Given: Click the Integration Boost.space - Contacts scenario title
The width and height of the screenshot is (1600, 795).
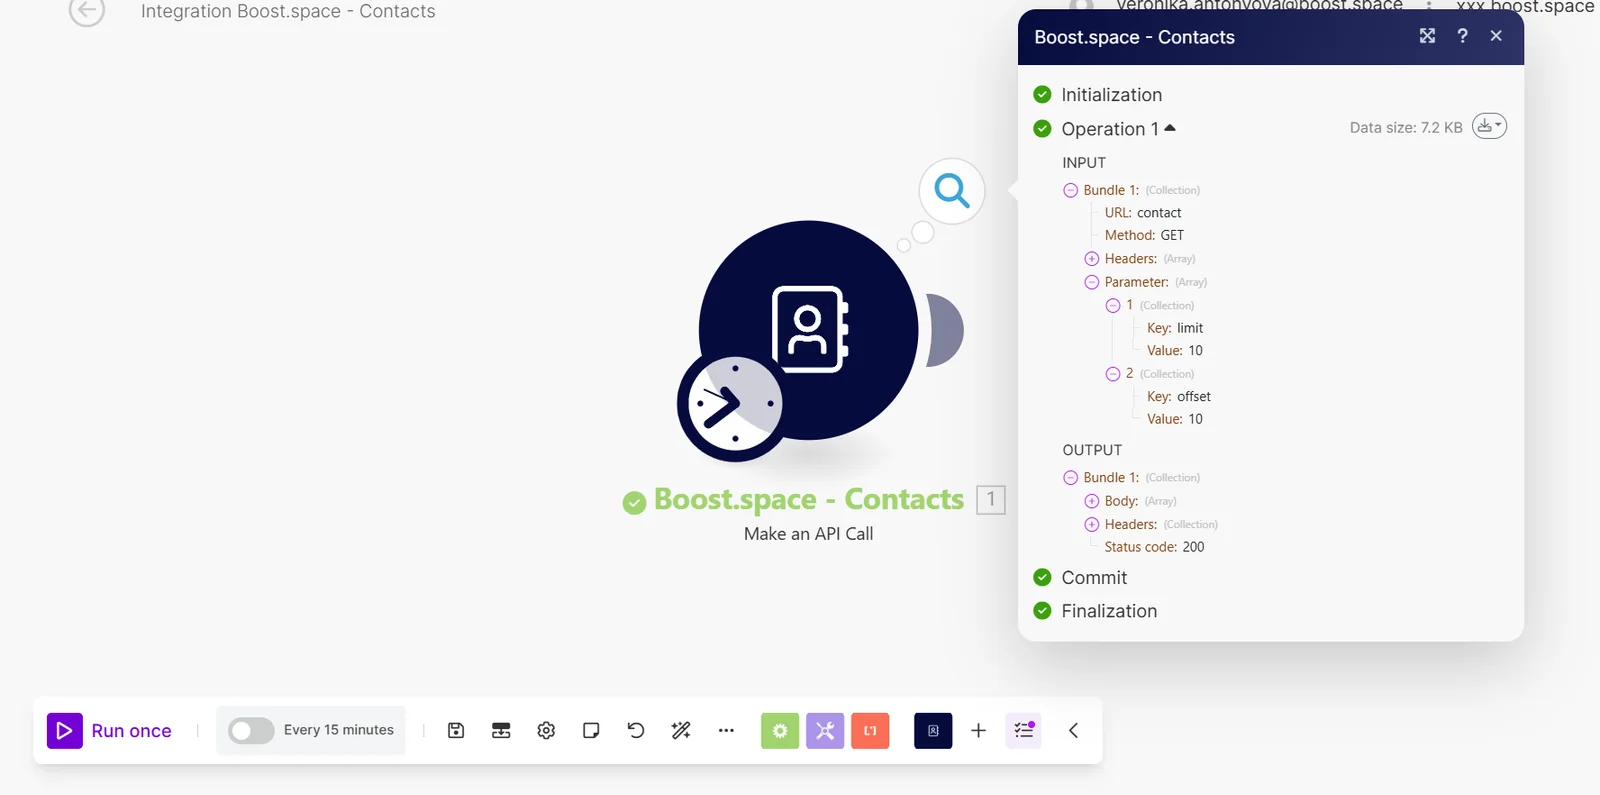Looking at the screenshot, I should click(x=288, y=11).
